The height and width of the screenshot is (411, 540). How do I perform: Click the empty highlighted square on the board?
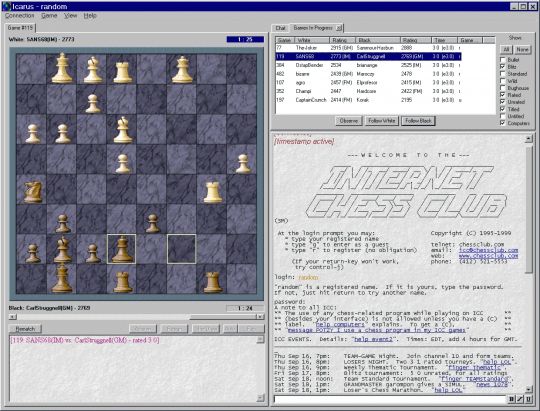(181, 249)
